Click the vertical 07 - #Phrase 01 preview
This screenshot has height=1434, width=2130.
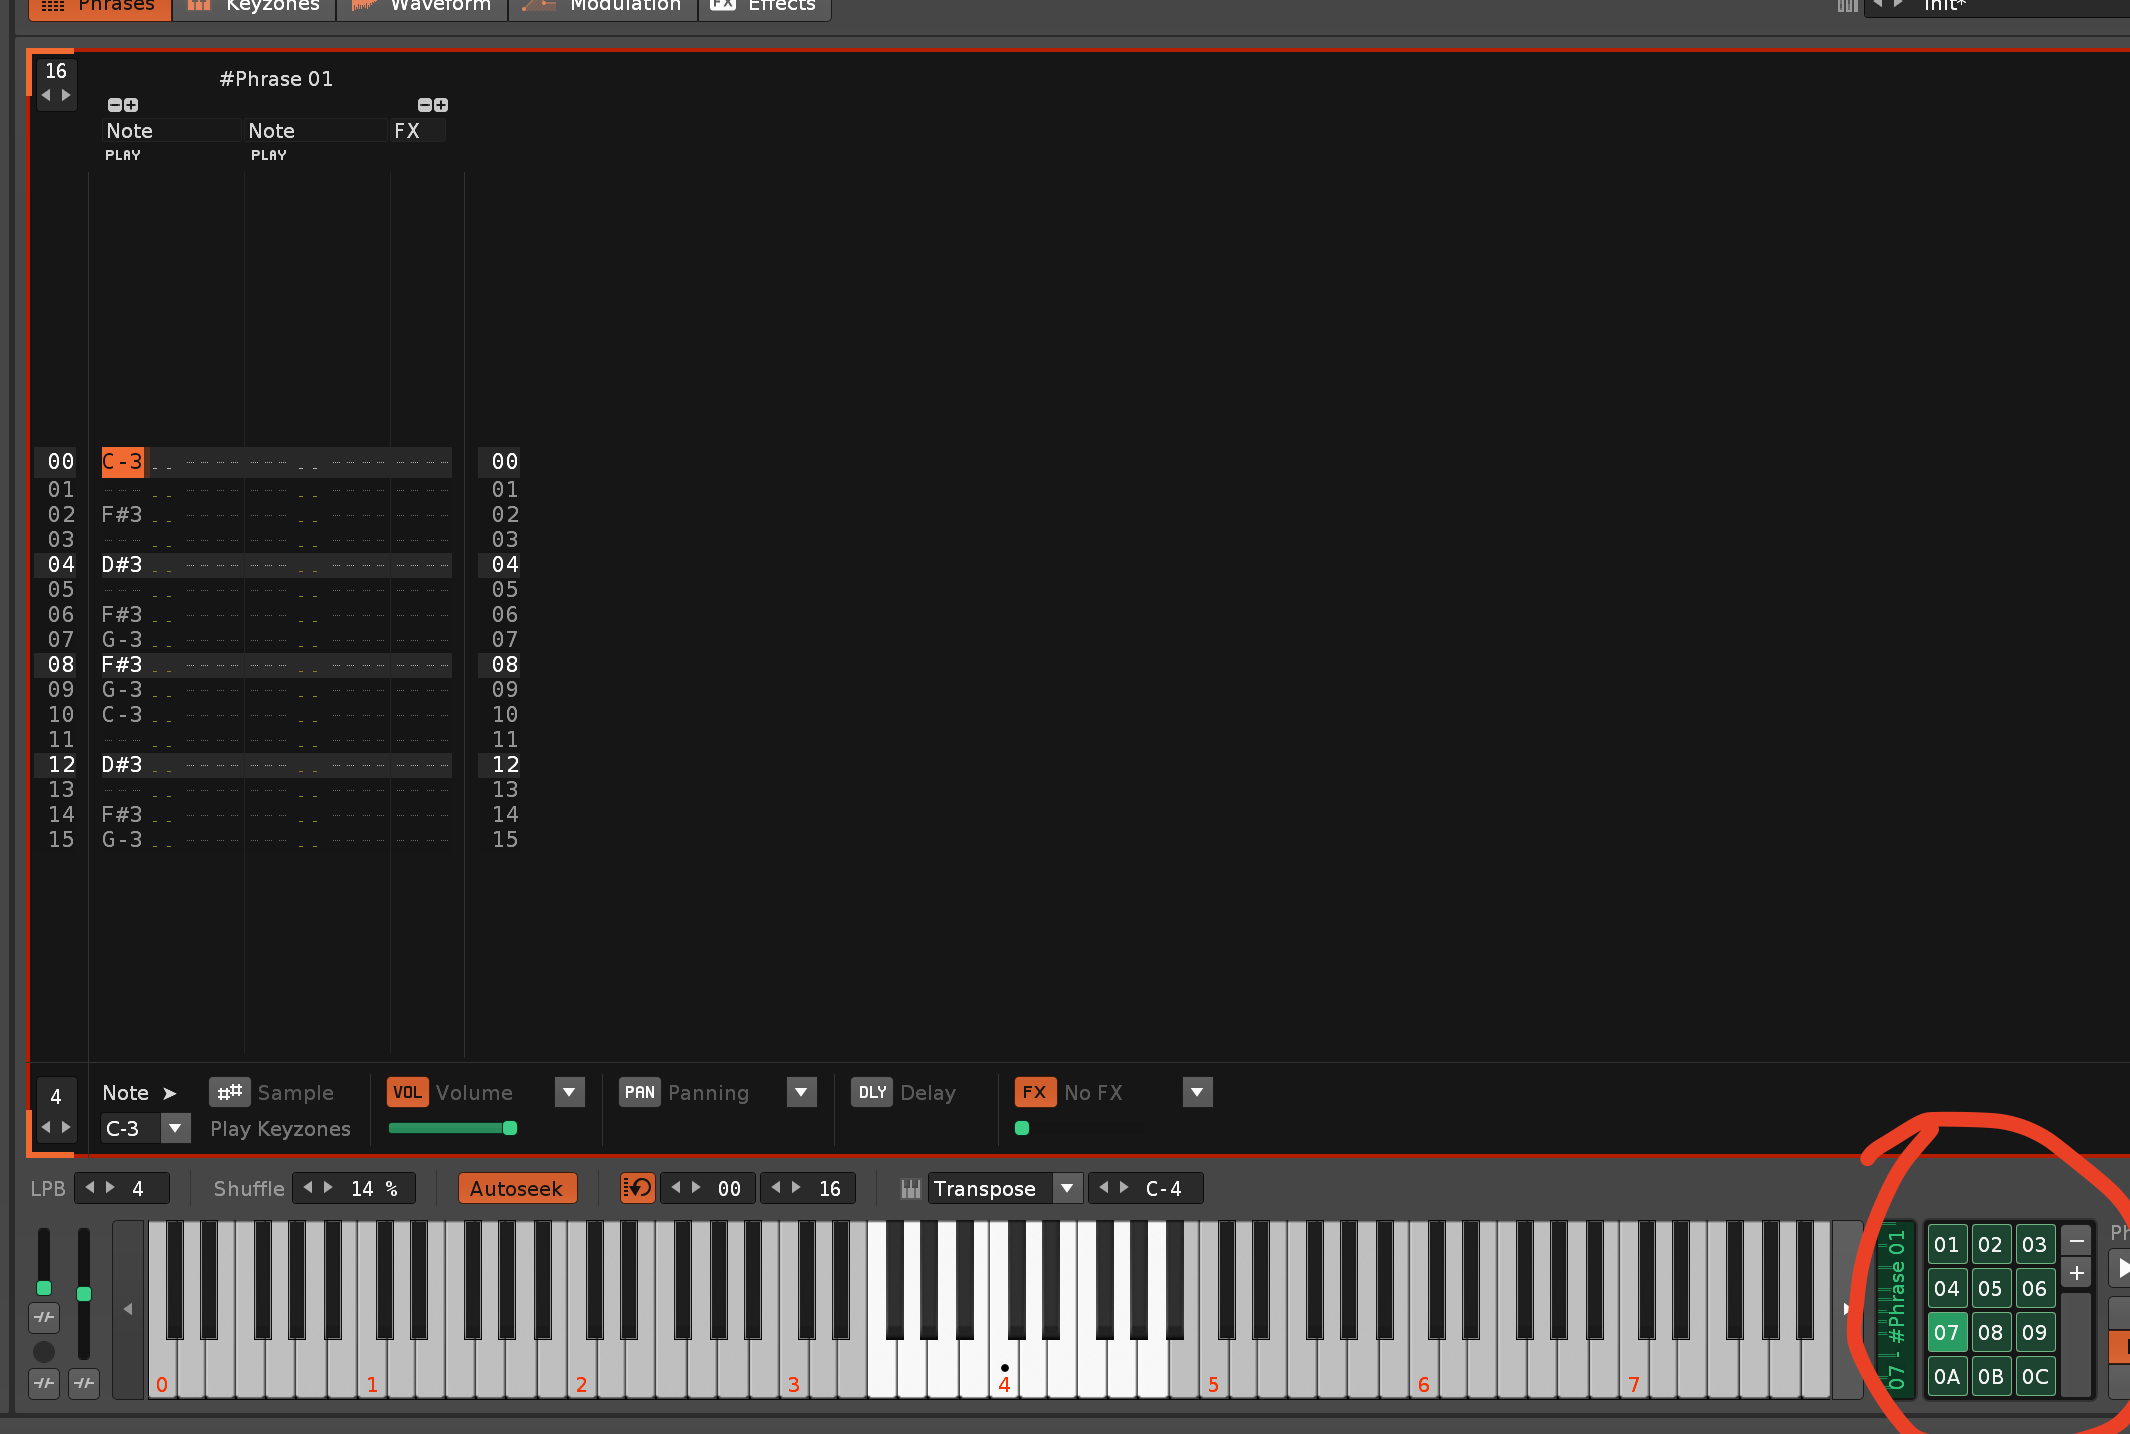tap(1896, 1310)
